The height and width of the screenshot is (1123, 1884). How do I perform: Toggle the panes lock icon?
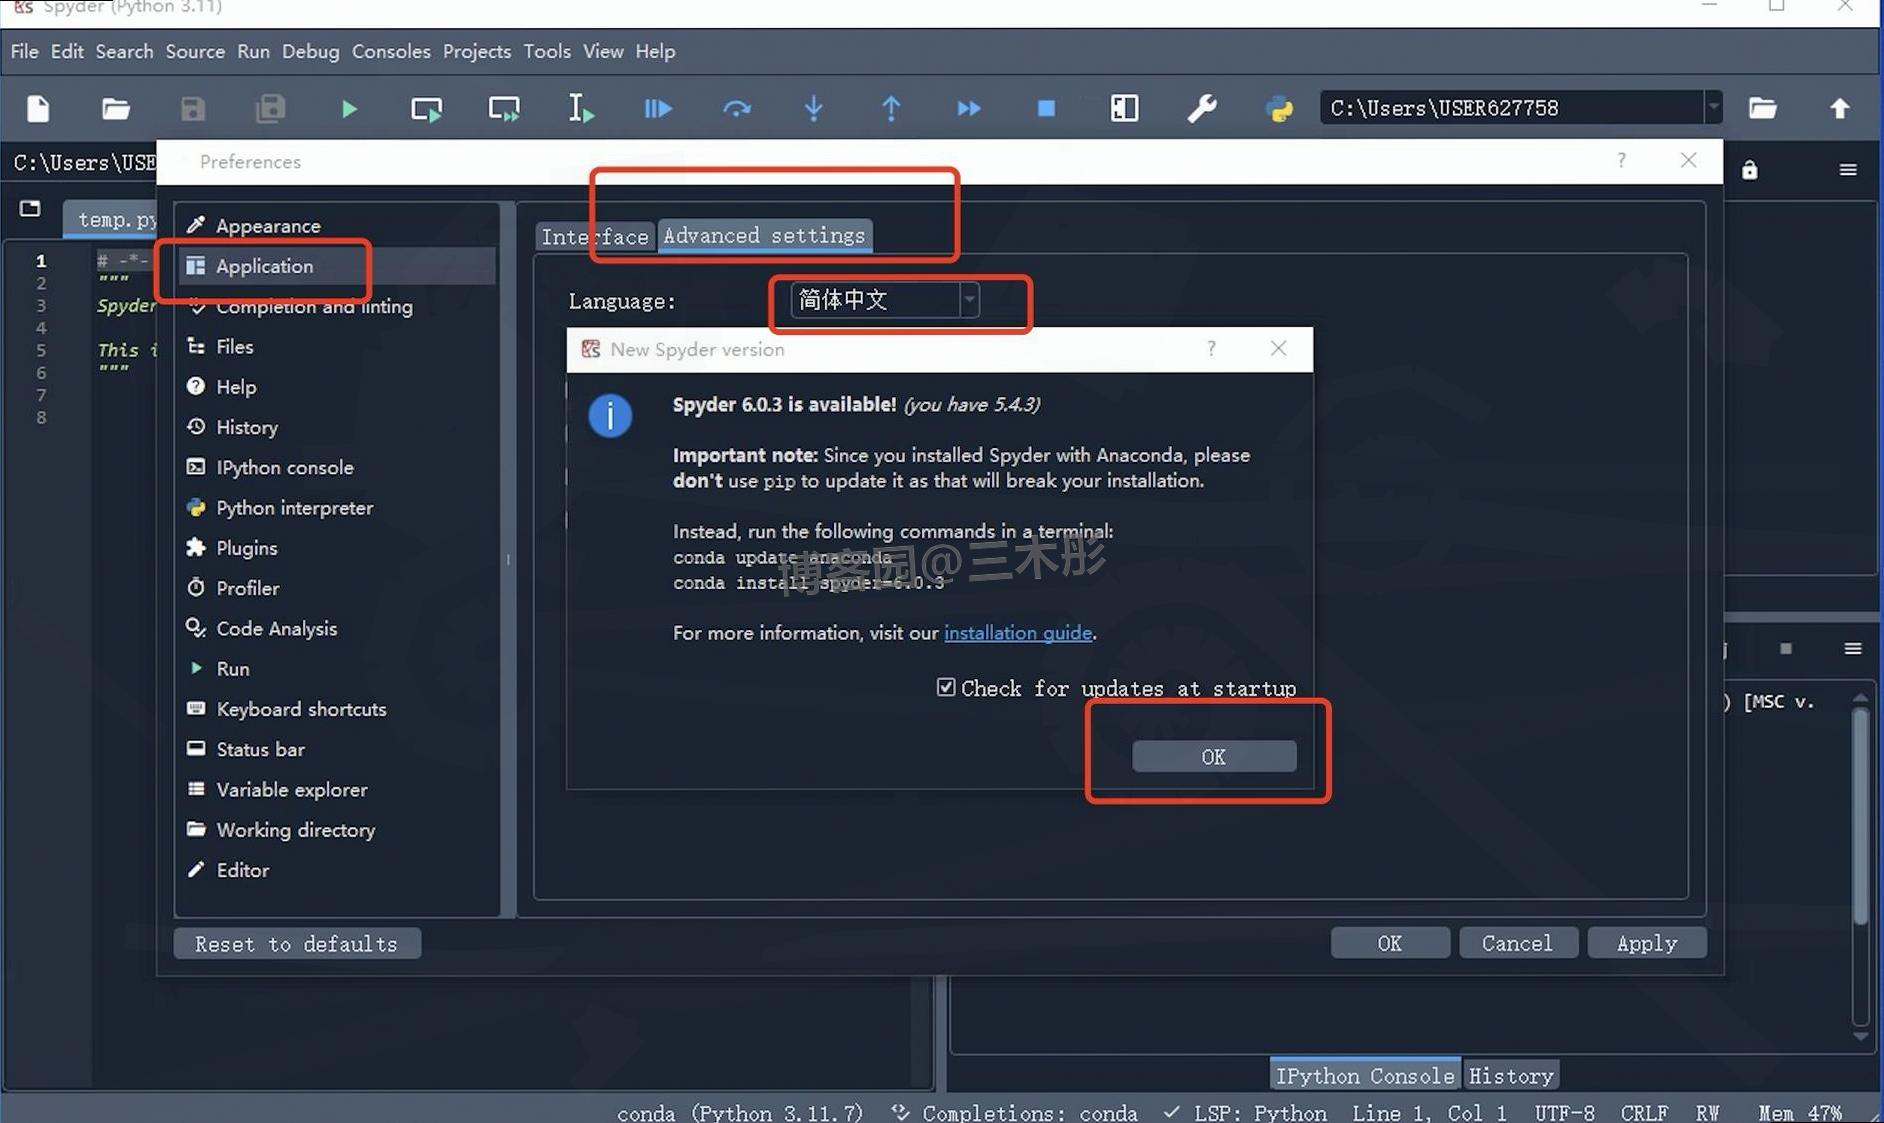click(1749, 169)
